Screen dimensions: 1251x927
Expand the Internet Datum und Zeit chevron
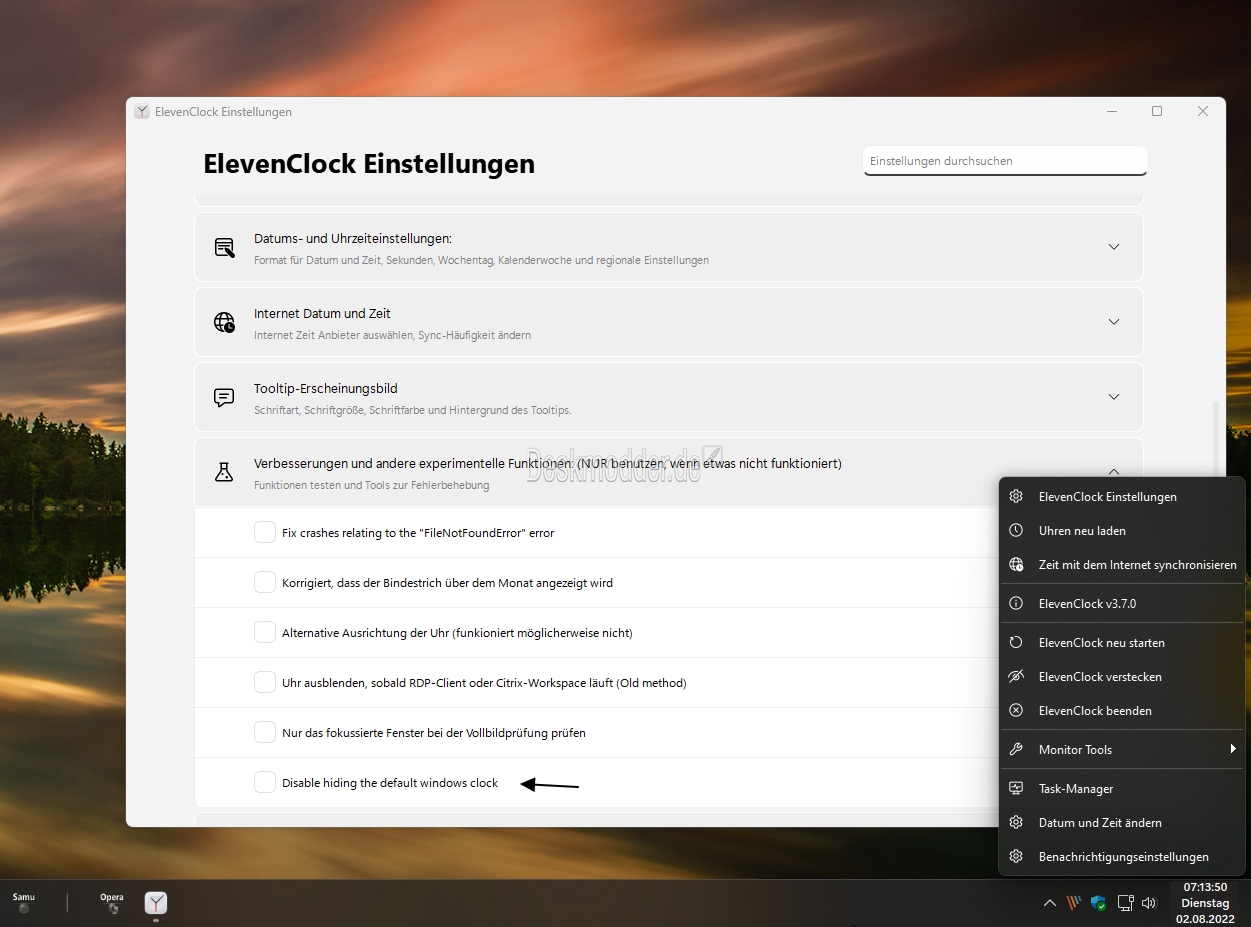click(x=1114, y=322)
